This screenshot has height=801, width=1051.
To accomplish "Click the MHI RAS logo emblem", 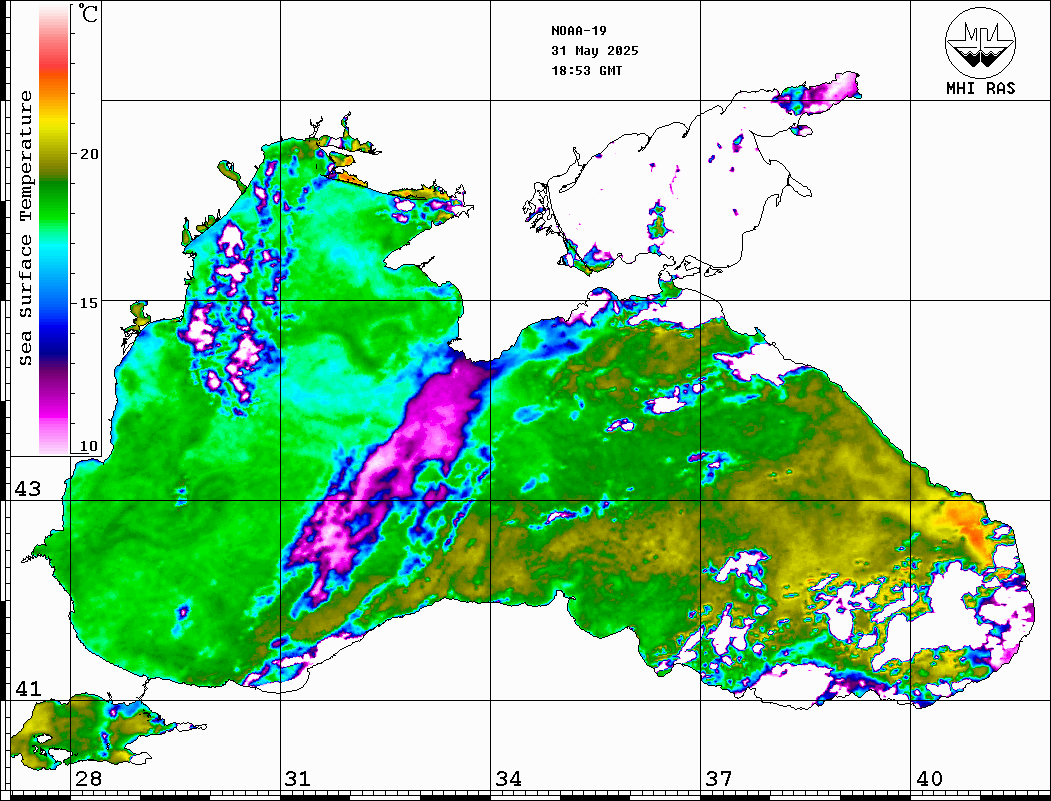I will click(x=980, y=42).
